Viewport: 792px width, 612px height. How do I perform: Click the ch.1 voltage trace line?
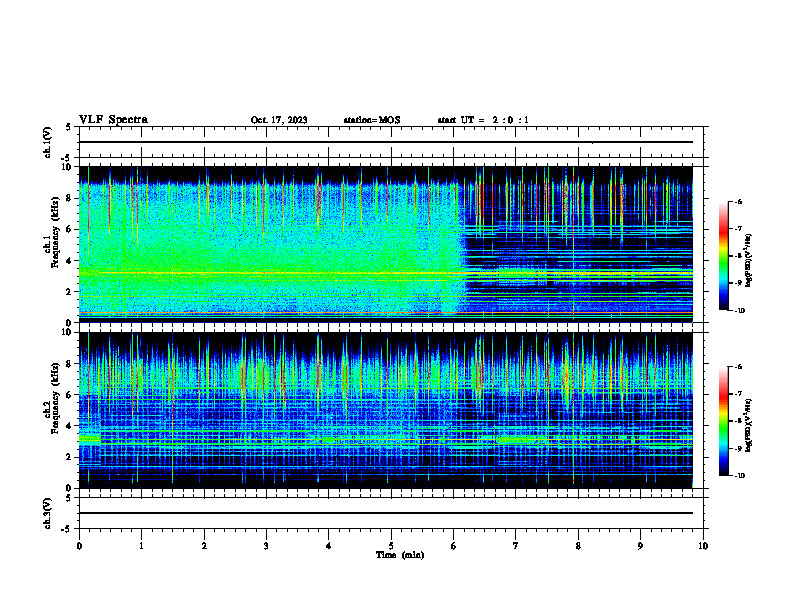click(x=386, y=142)
